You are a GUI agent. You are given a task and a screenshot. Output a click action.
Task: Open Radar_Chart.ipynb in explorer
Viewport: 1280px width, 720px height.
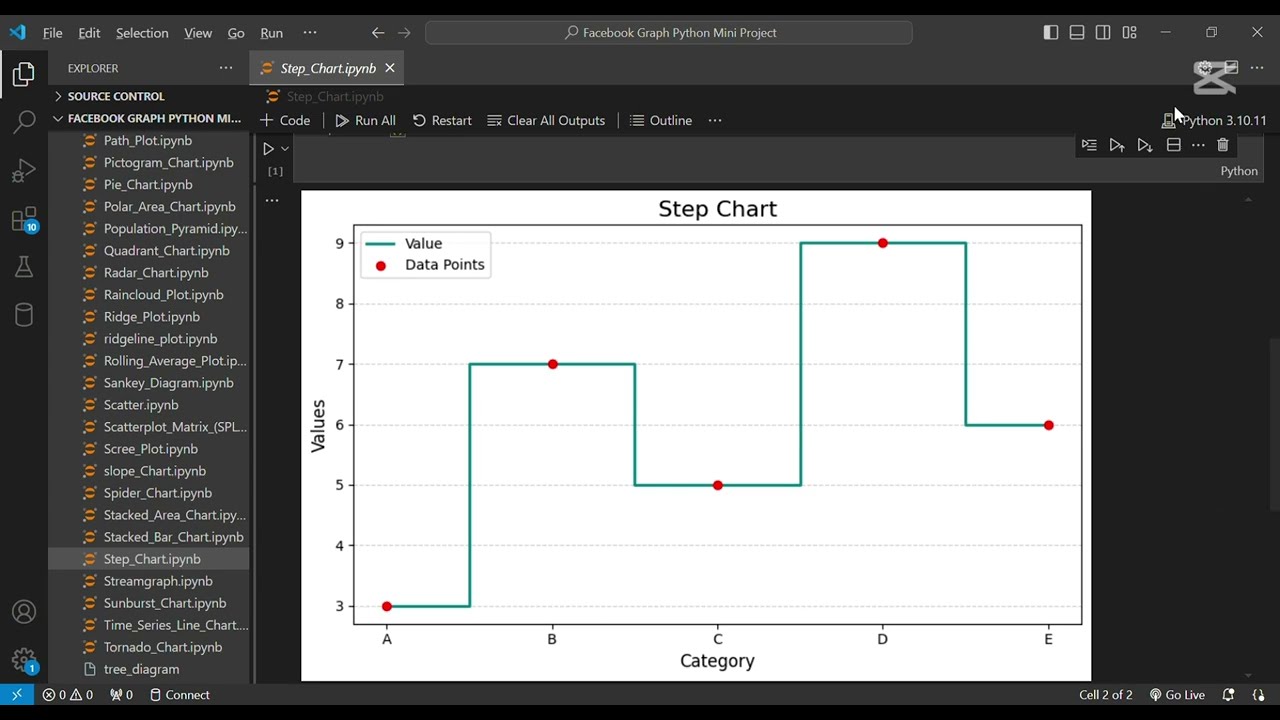pos(156,273)
